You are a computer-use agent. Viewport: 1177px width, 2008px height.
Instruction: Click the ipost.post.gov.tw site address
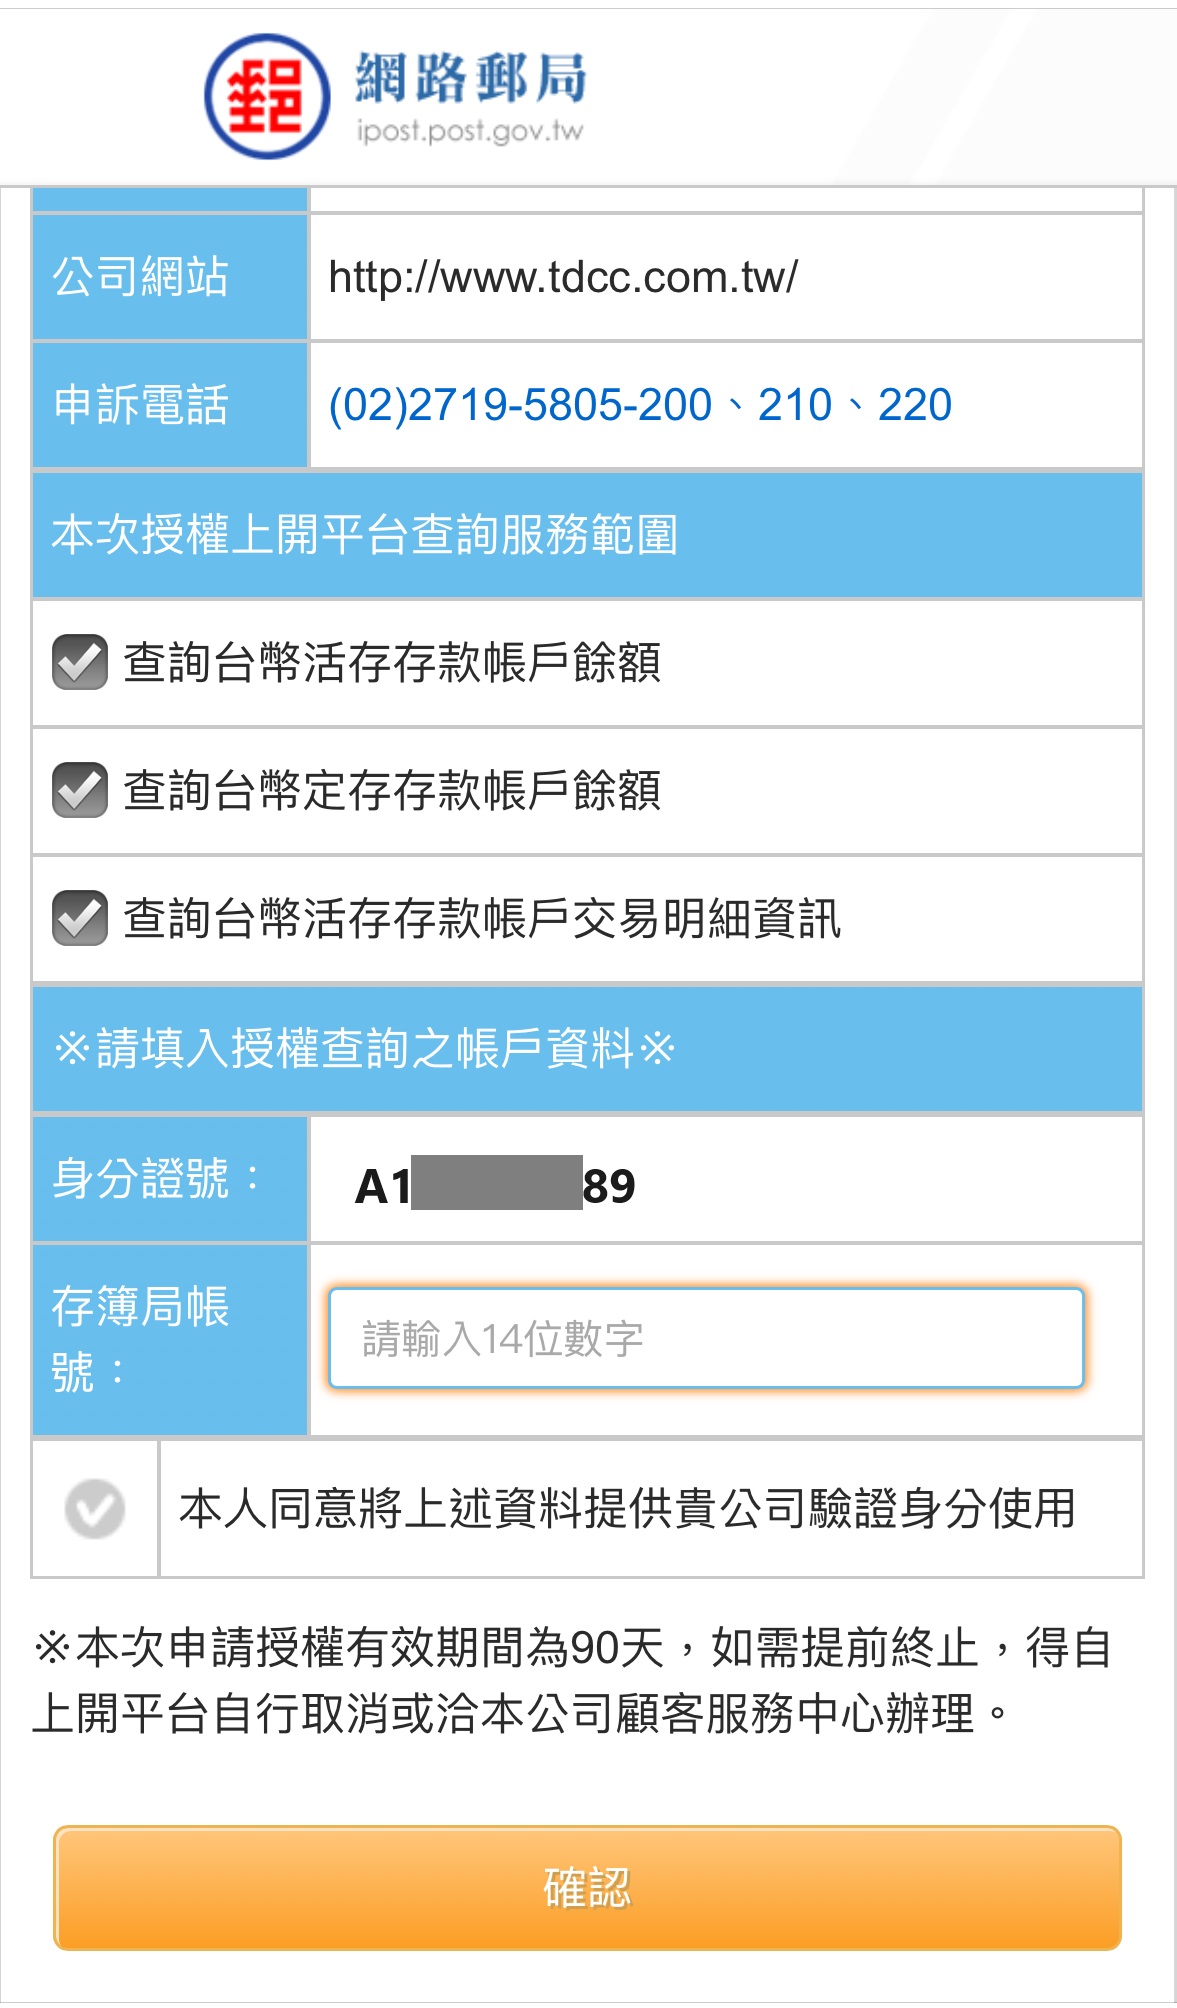(x=470, y=131)
